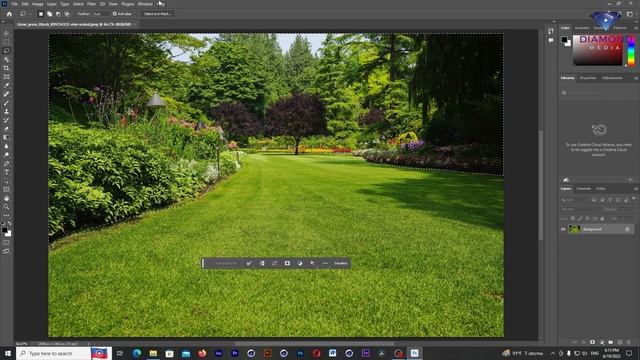Select the Type tool
This screenshot has width=640, height=360.
tap(6, 172)
